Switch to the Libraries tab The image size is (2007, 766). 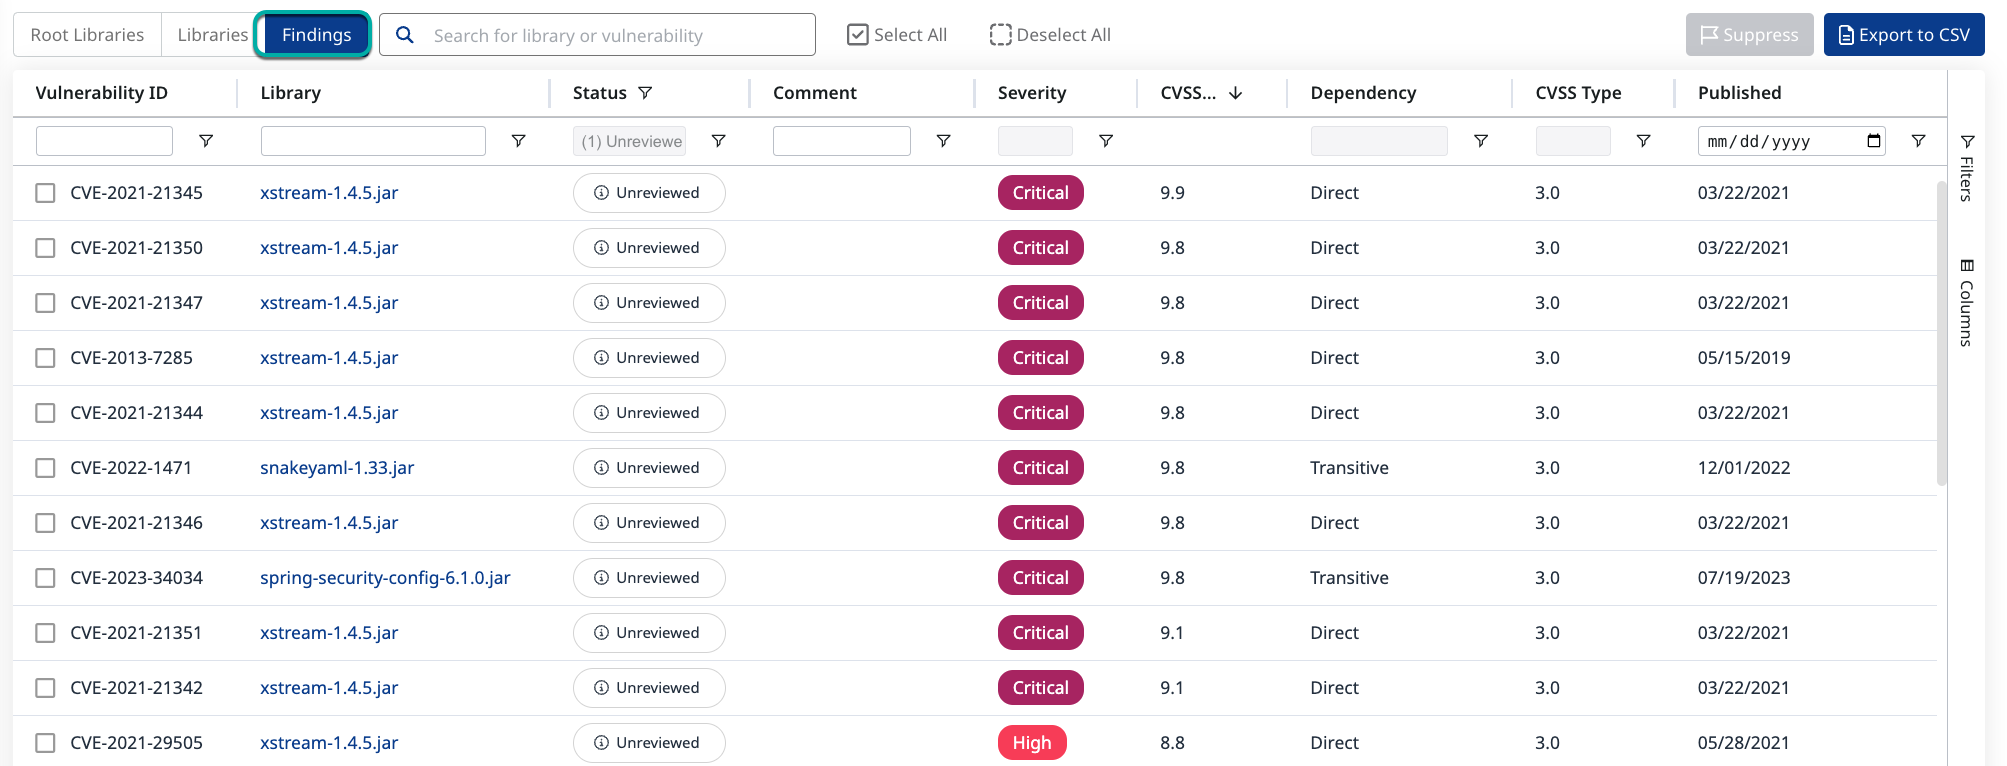point(211,35)
